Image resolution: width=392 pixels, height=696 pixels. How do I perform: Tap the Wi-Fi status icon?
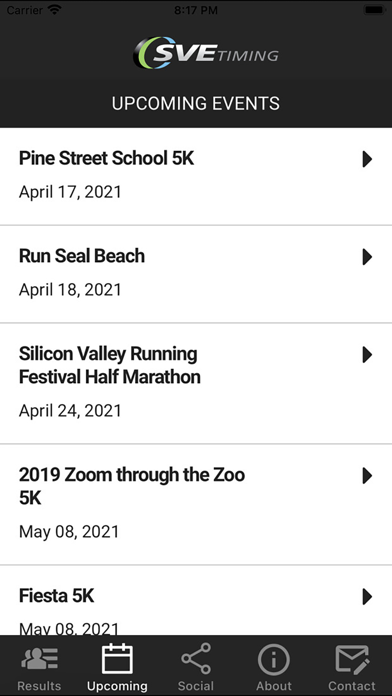pyautogui.click(x=55, y=10)
